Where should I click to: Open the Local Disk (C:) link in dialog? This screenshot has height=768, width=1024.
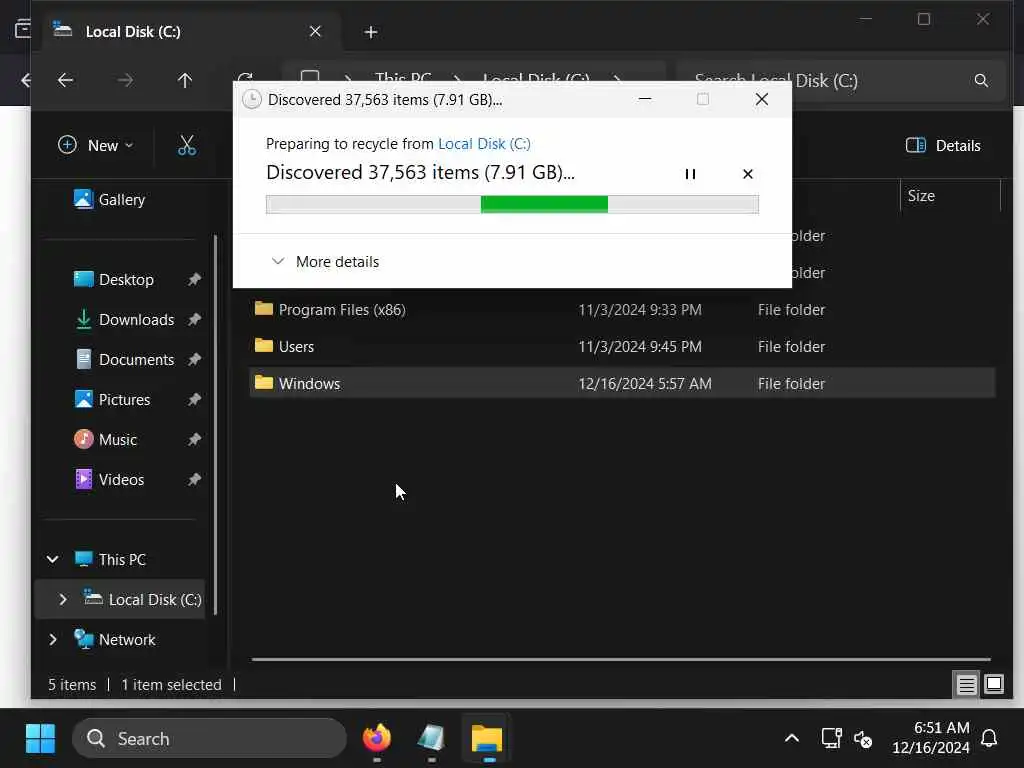click(484, 144)
